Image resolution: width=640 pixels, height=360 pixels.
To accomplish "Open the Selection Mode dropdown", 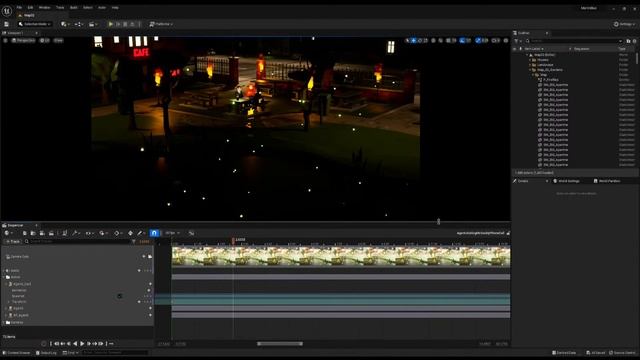I will [x=35, y=24].
